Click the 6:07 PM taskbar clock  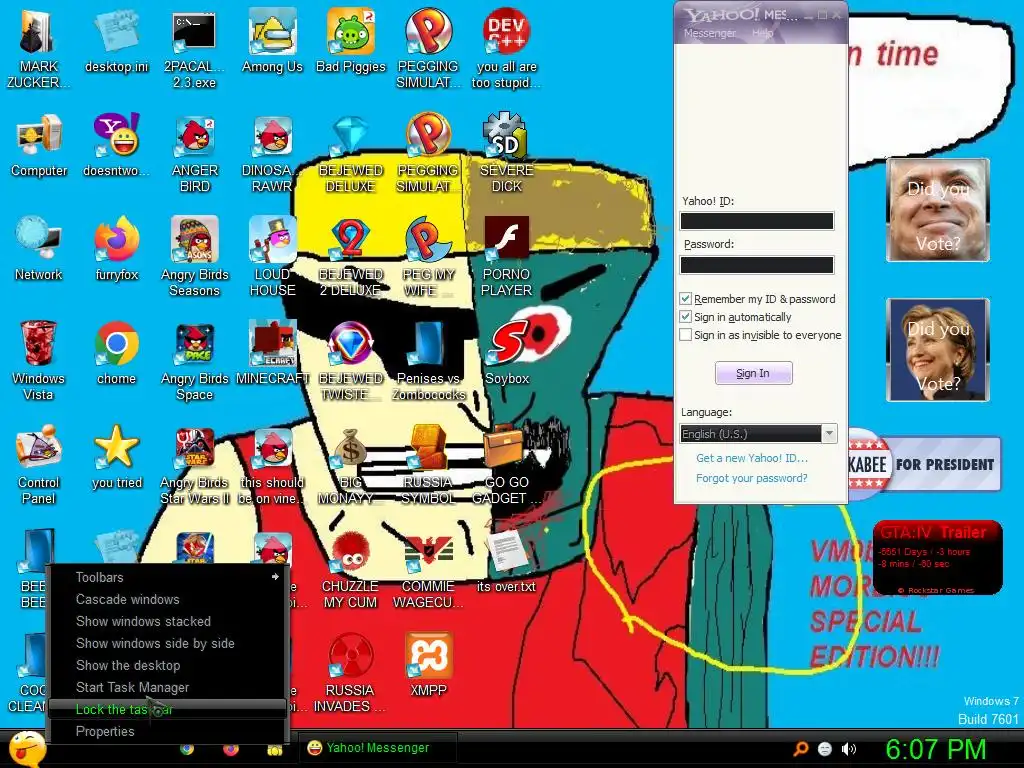tap(935, 749)
